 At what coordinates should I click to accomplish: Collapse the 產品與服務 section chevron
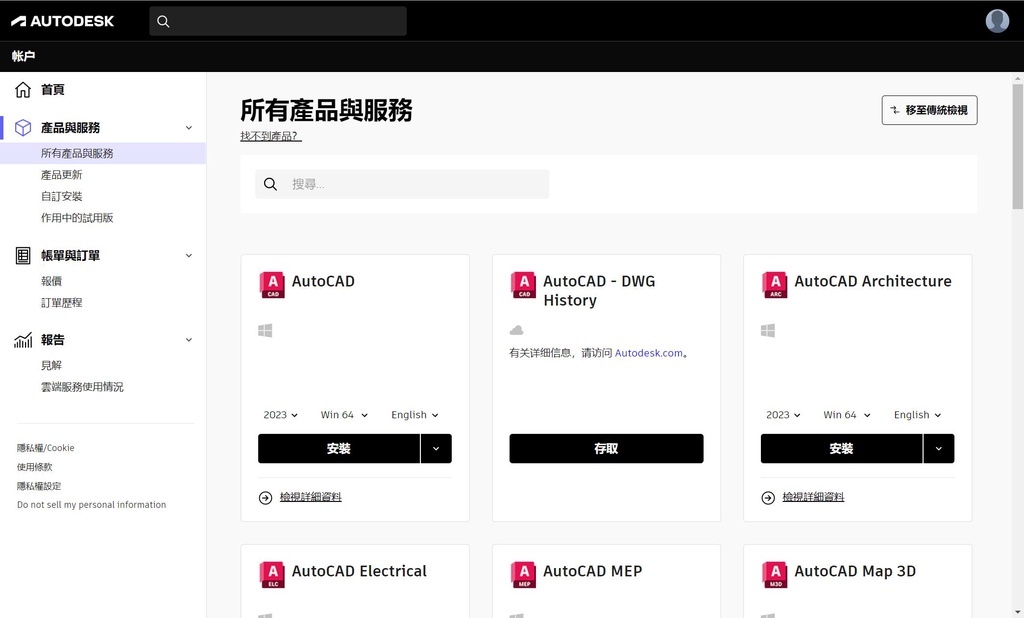(189, 127)
